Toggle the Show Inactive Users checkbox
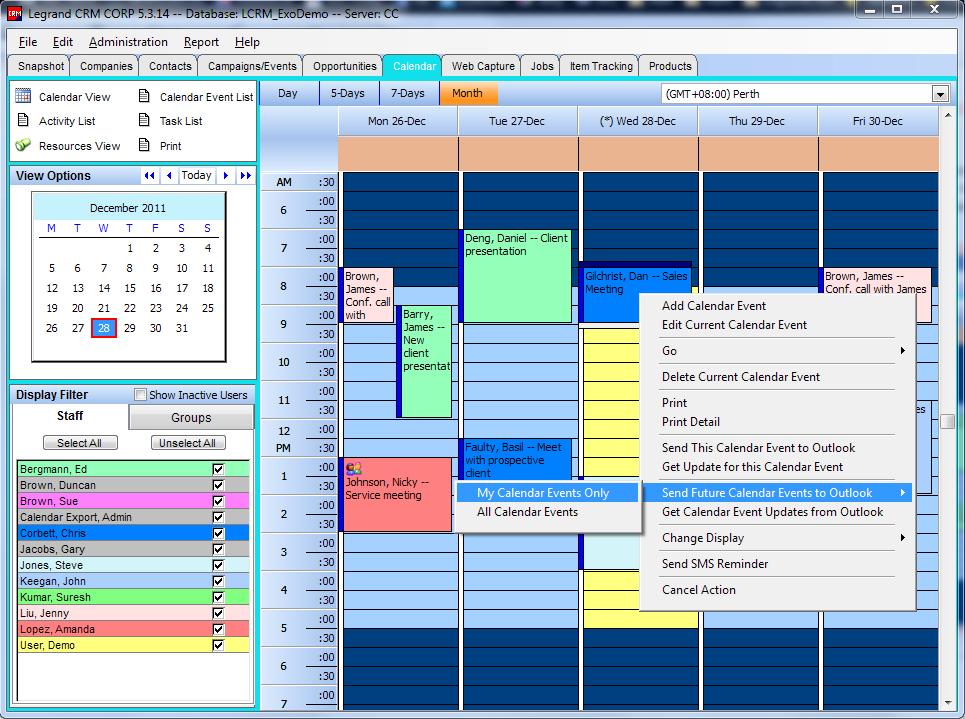 click(x=141, y=395)
